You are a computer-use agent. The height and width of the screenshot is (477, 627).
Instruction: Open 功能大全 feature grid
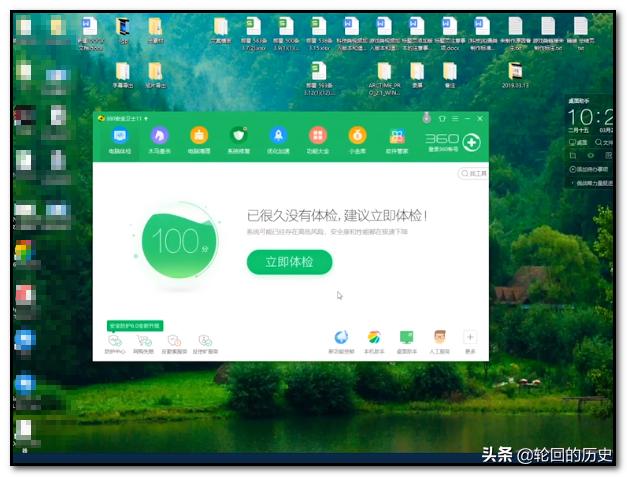tap(318, 140)
